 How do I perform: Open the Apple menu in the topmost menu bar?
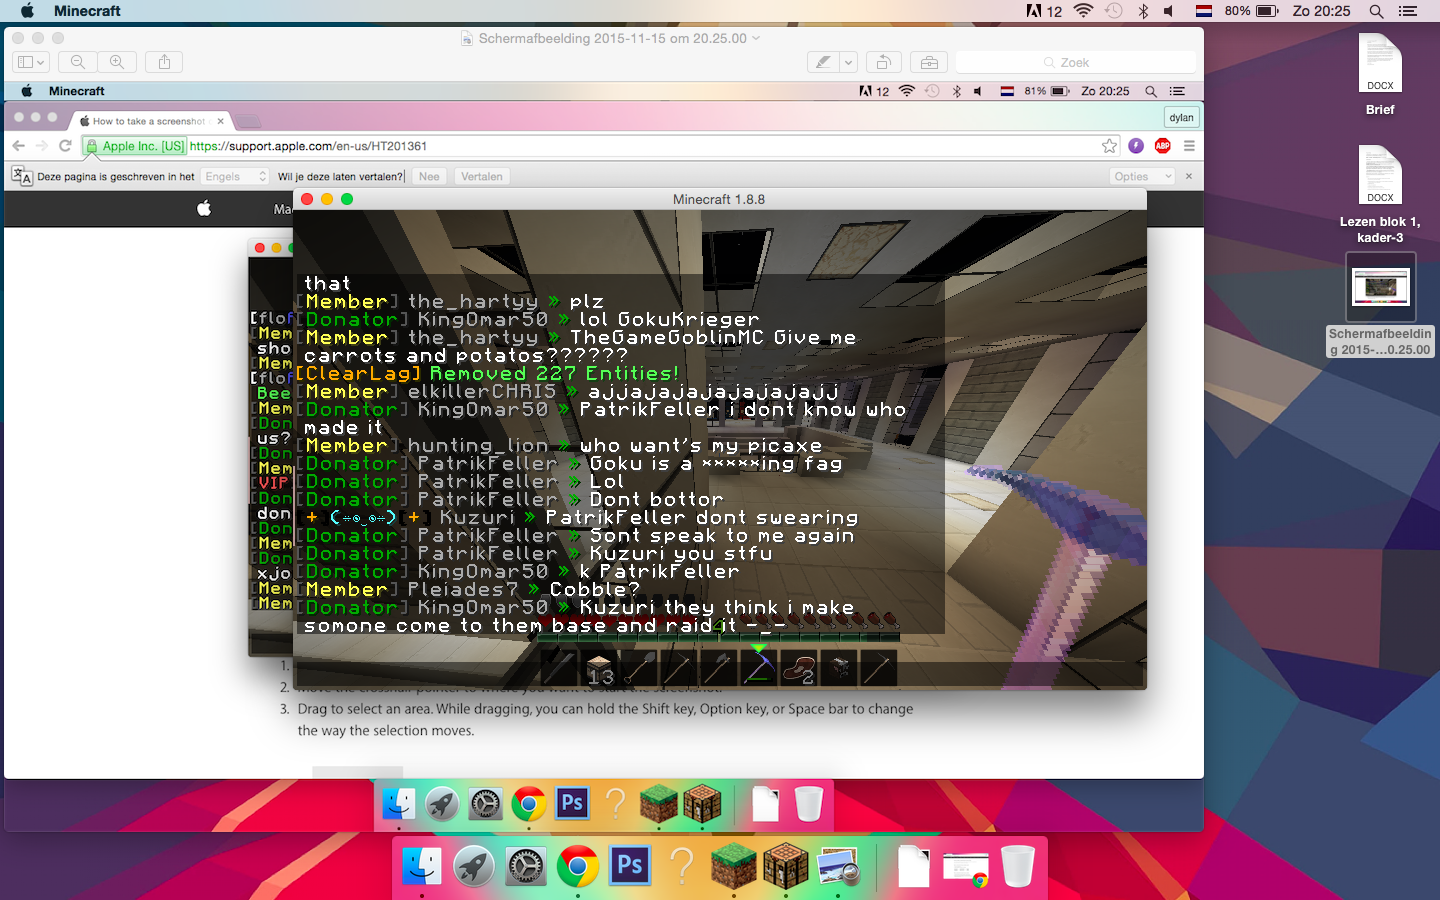click(x=27, y=11)
